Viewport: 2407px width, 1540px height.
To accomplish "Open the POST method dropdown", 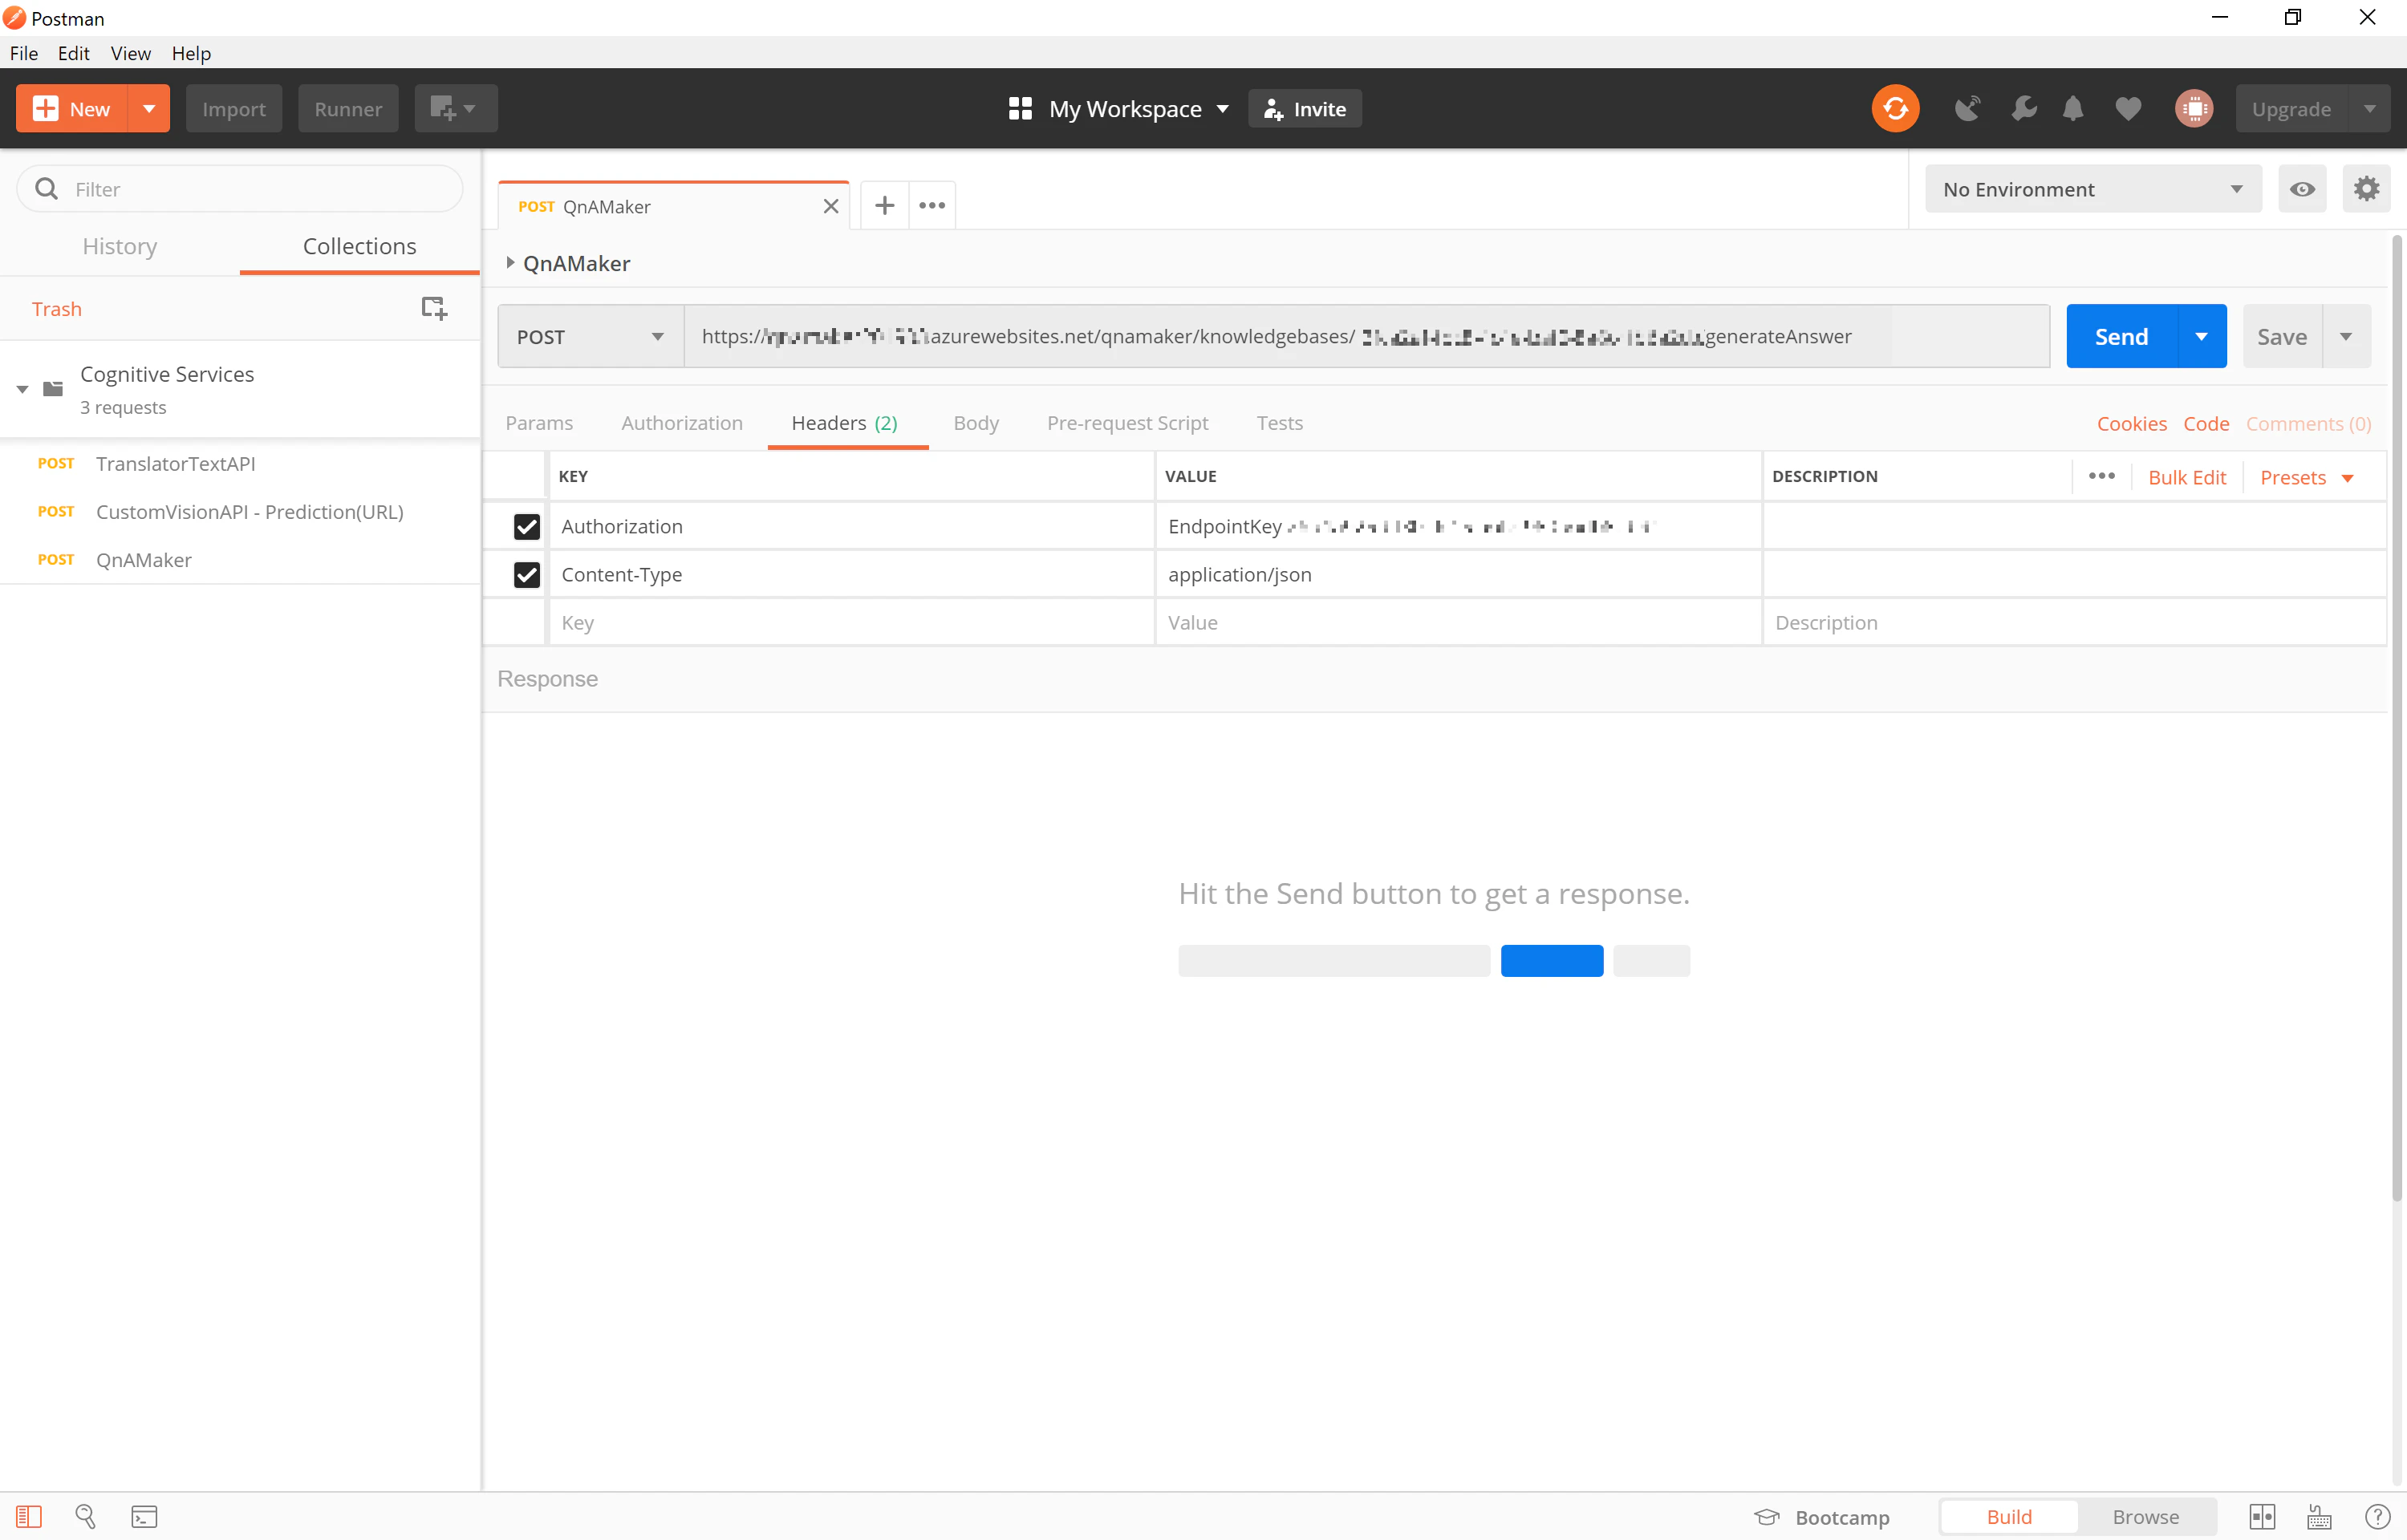I will coord(590,336).
